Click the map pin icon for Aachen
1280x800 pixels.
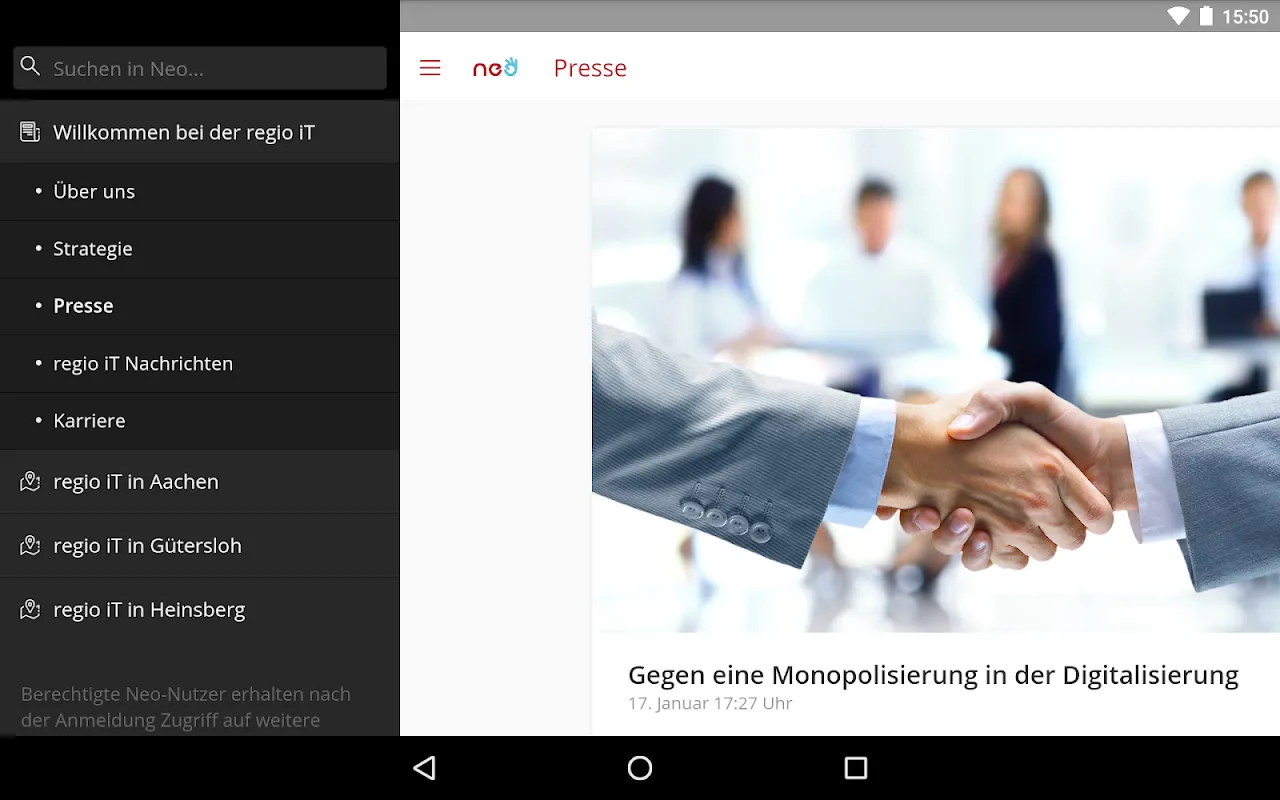tap(30, 482)
